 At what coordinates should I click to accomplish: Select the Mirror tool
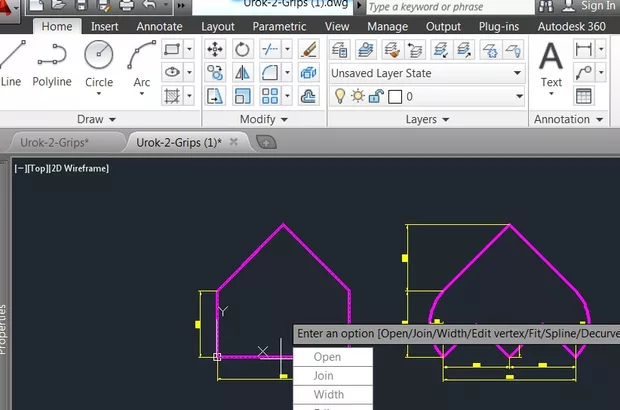(x=242, y=73)
